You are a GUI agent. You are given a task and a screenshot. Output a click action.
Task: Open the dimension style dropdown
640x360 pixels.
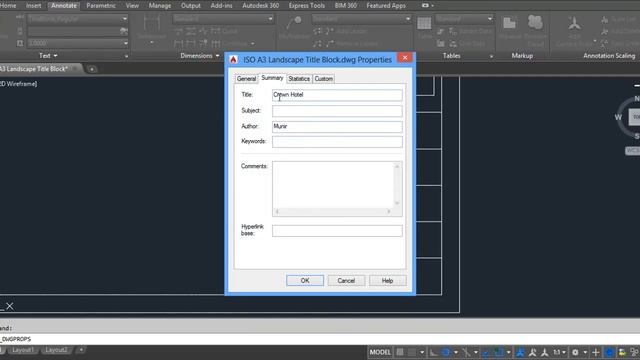270,19
